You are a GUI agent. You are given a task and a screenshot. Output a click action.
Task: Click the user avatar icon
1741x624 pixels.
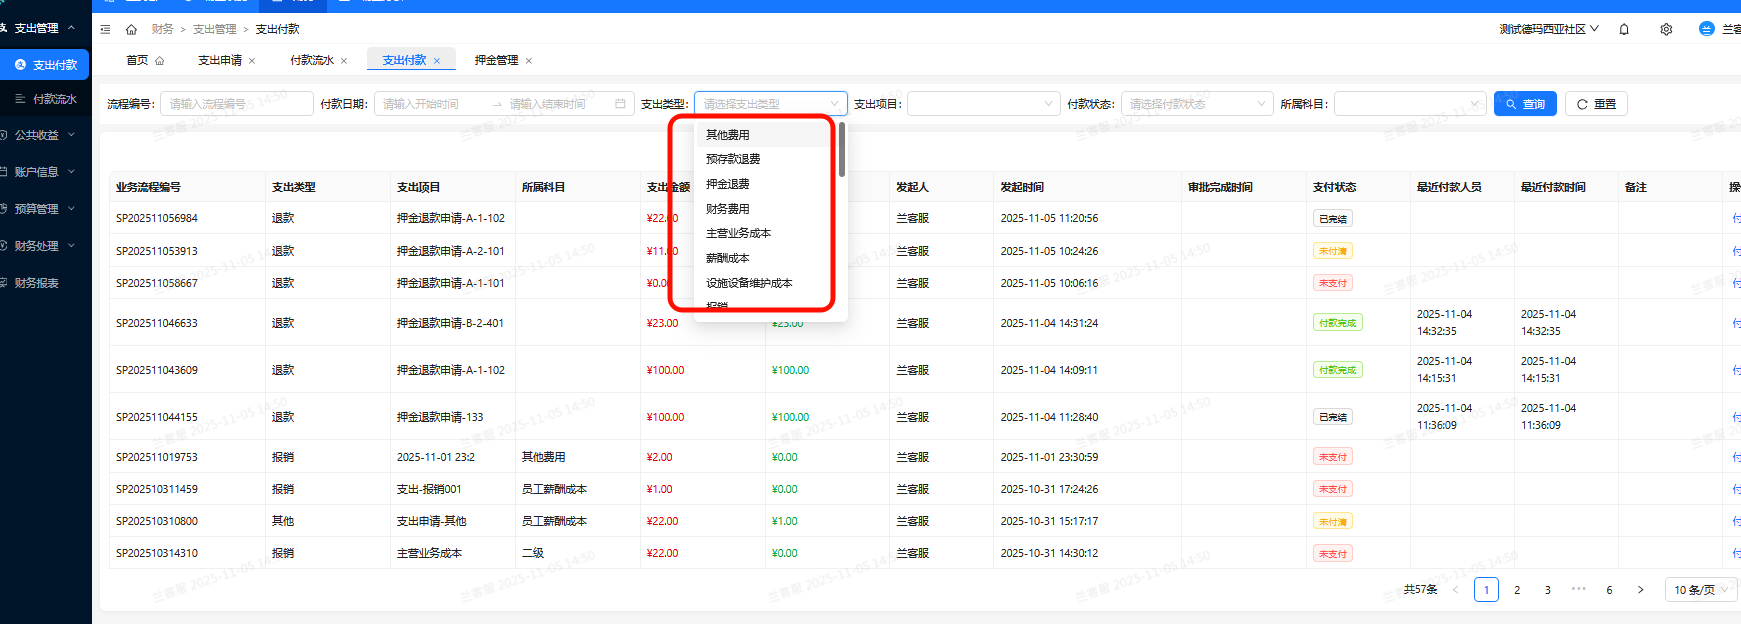[1706, 29]
